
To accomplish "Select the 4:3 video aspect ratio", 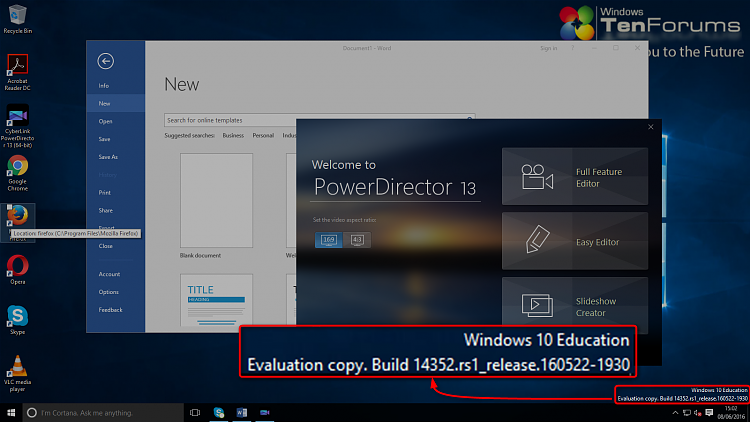I will 357,240.
